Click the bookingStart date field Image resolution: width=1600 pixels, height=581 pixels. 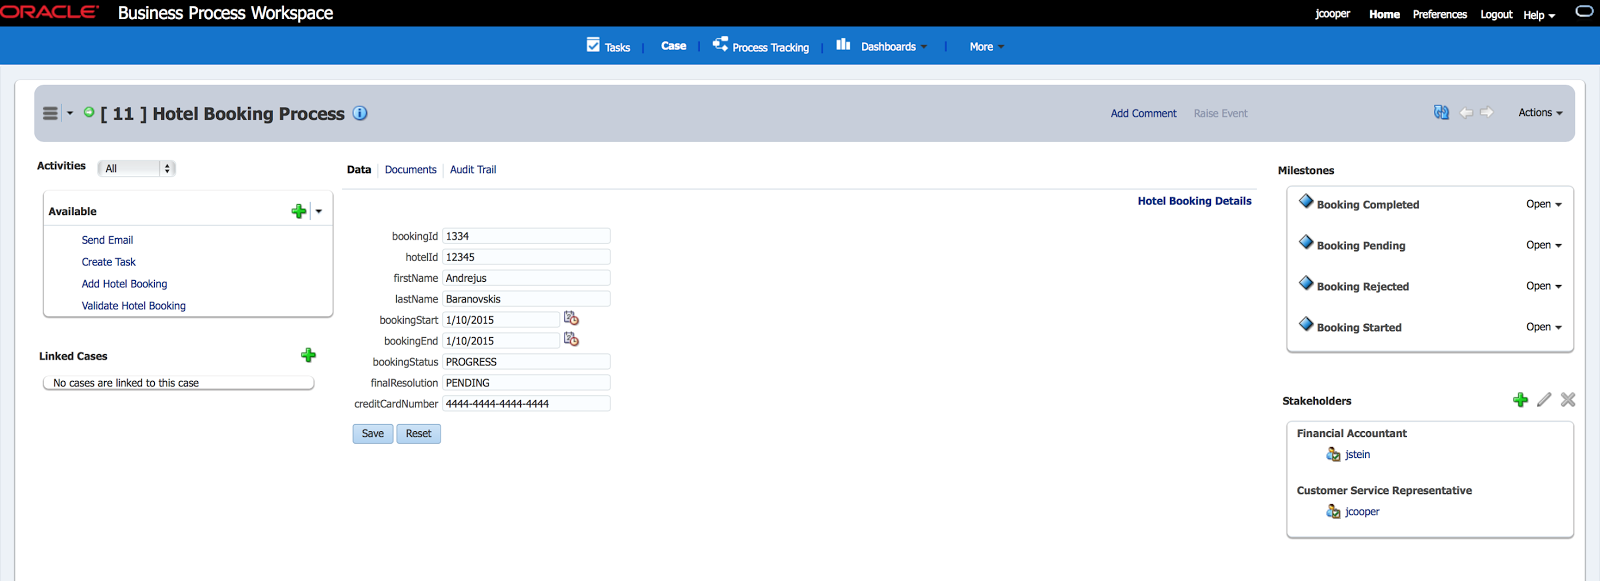pyautogui.click(x=501, y=320)
